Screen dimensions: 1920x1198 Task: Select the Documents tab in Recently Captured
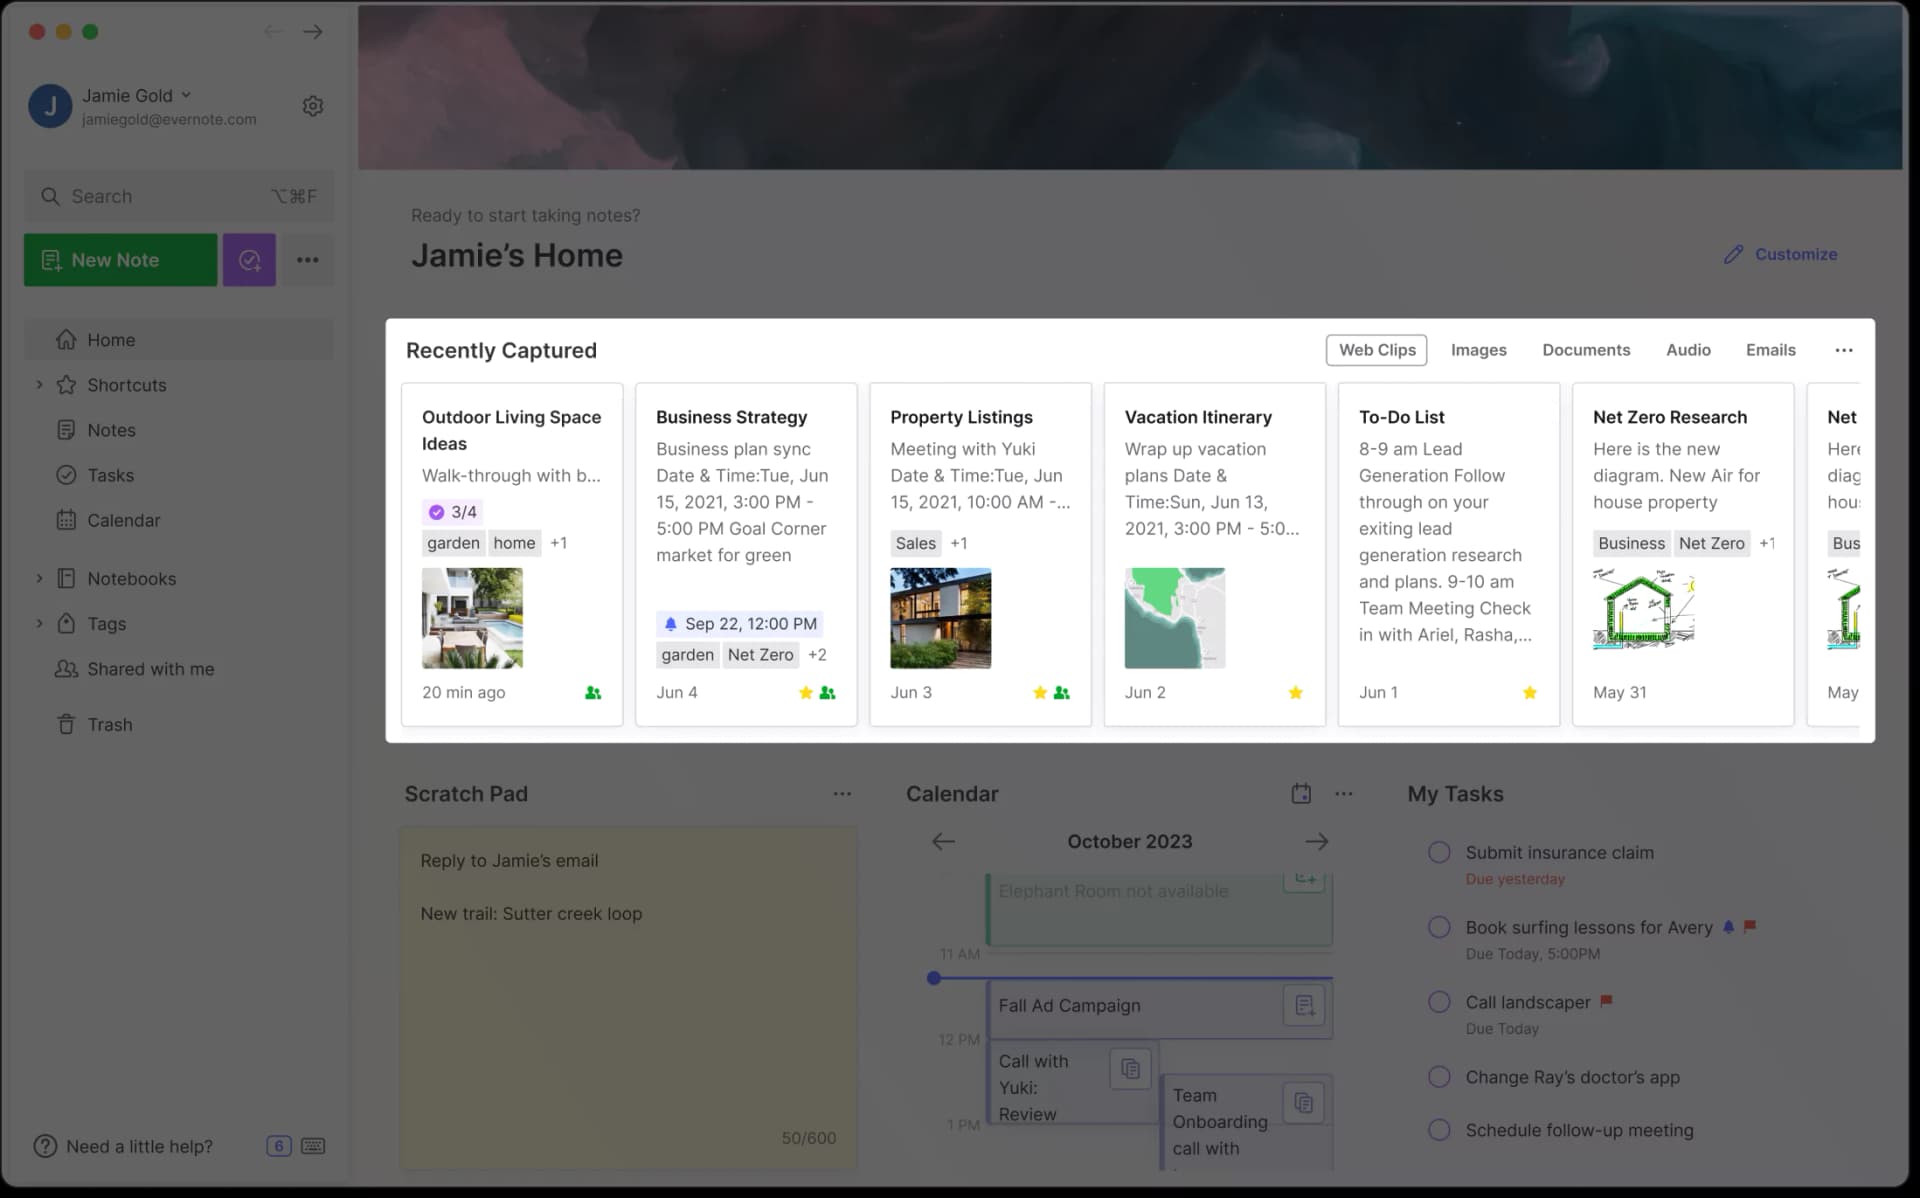click(x=1586, y=350)
